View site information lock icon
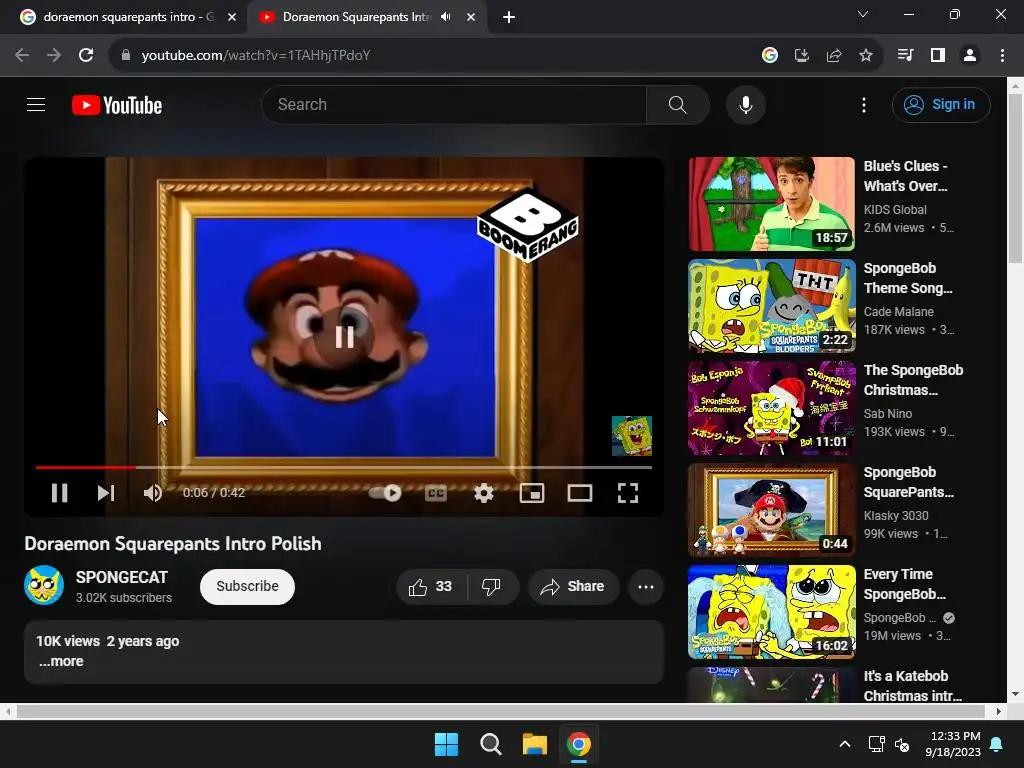 (x=125, y=56)
